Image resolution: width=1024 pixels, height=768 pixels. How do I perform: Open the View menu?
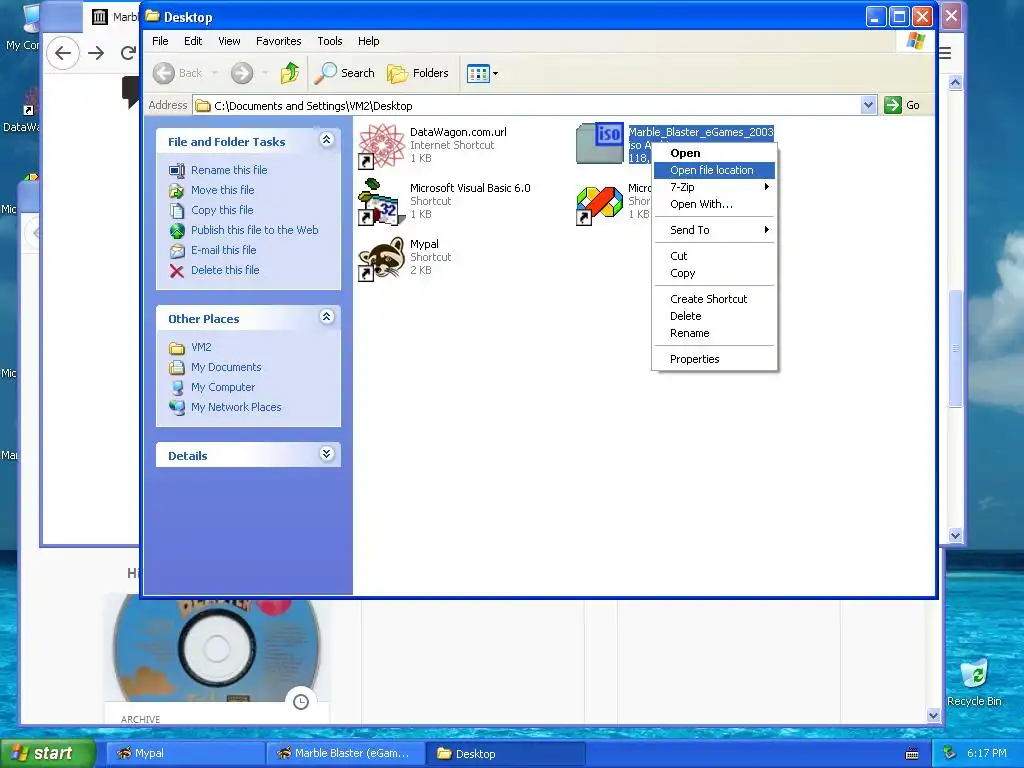(x=229, y=41)
